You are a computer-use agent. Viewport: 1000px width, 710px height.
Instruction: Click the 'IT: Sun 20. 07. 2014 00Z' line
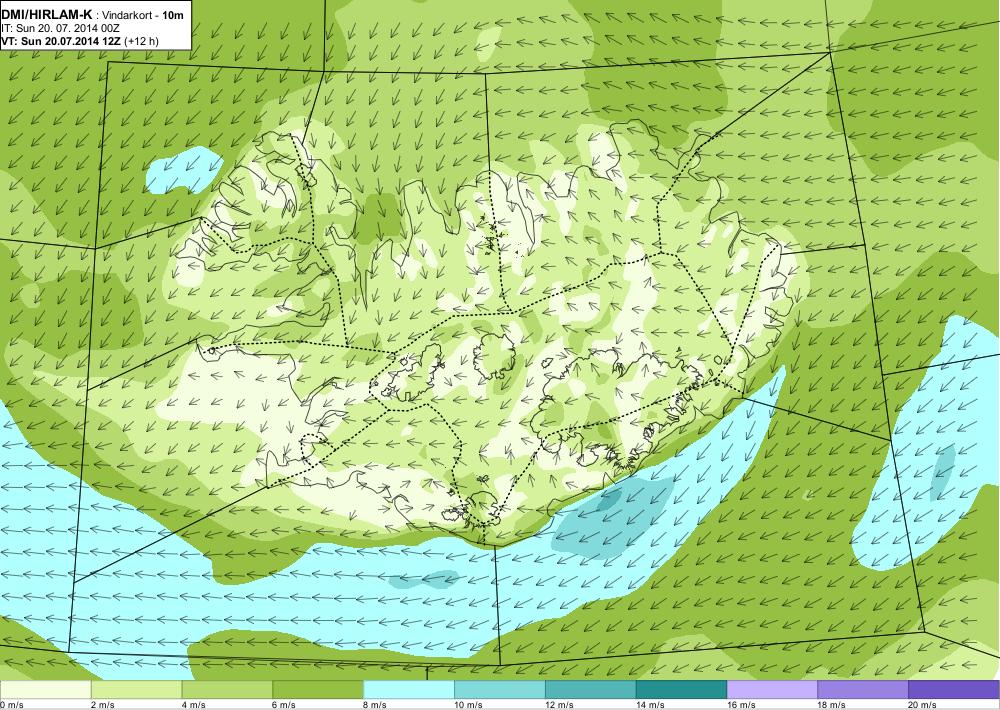pos(61,29)
